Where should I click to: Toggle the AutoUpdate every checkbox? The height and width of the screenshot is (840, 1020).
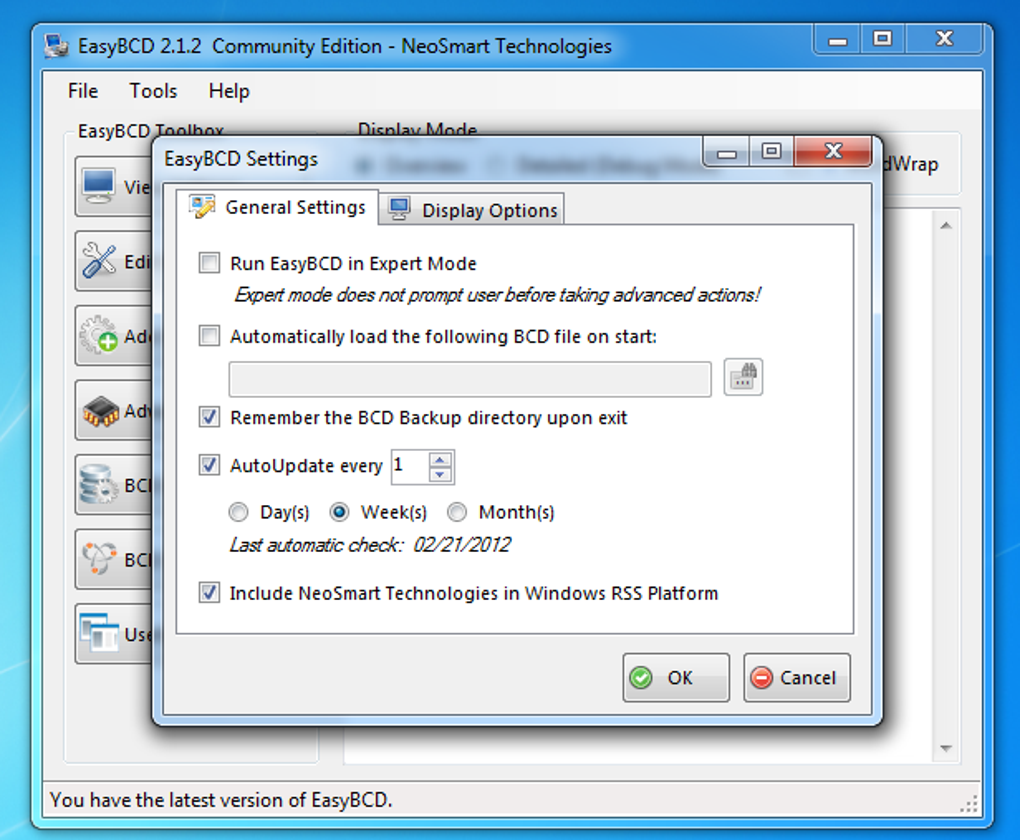[209, 465]
